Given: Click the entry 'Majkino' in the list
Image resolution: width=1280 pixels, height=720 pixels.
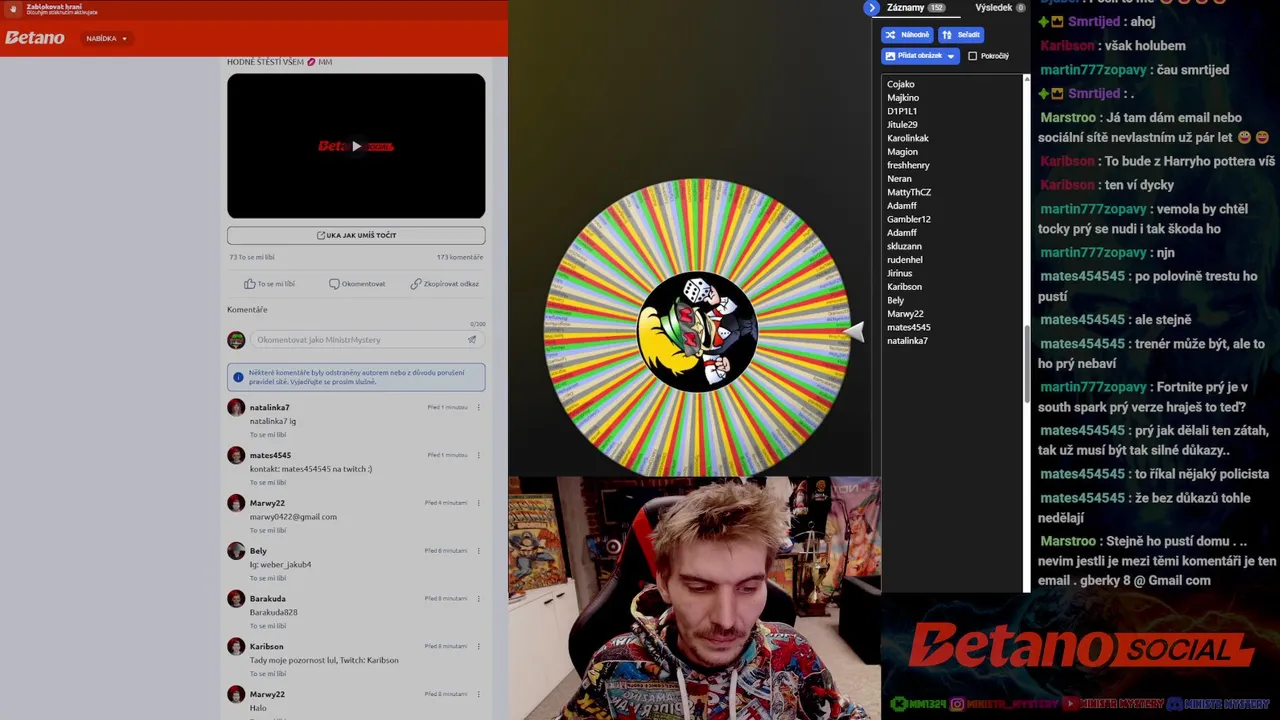Looking at the screenshot, I should point(903,98).
